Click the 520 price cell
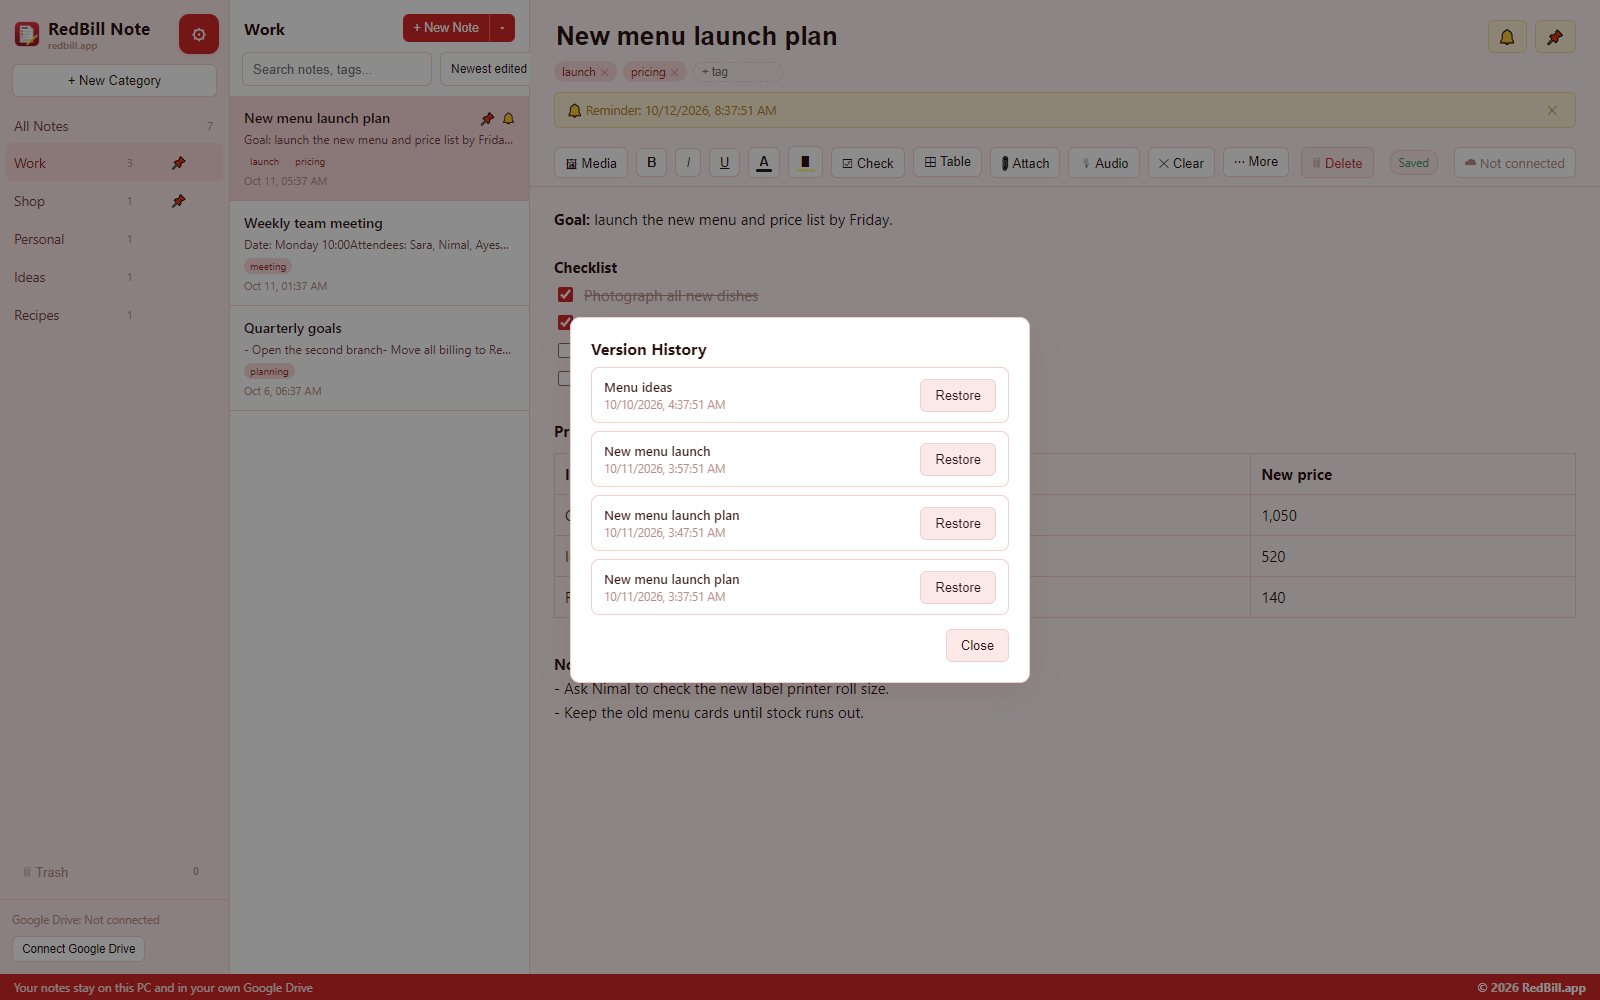Screen dimensions: 1600x1000 coord(1413,557)
